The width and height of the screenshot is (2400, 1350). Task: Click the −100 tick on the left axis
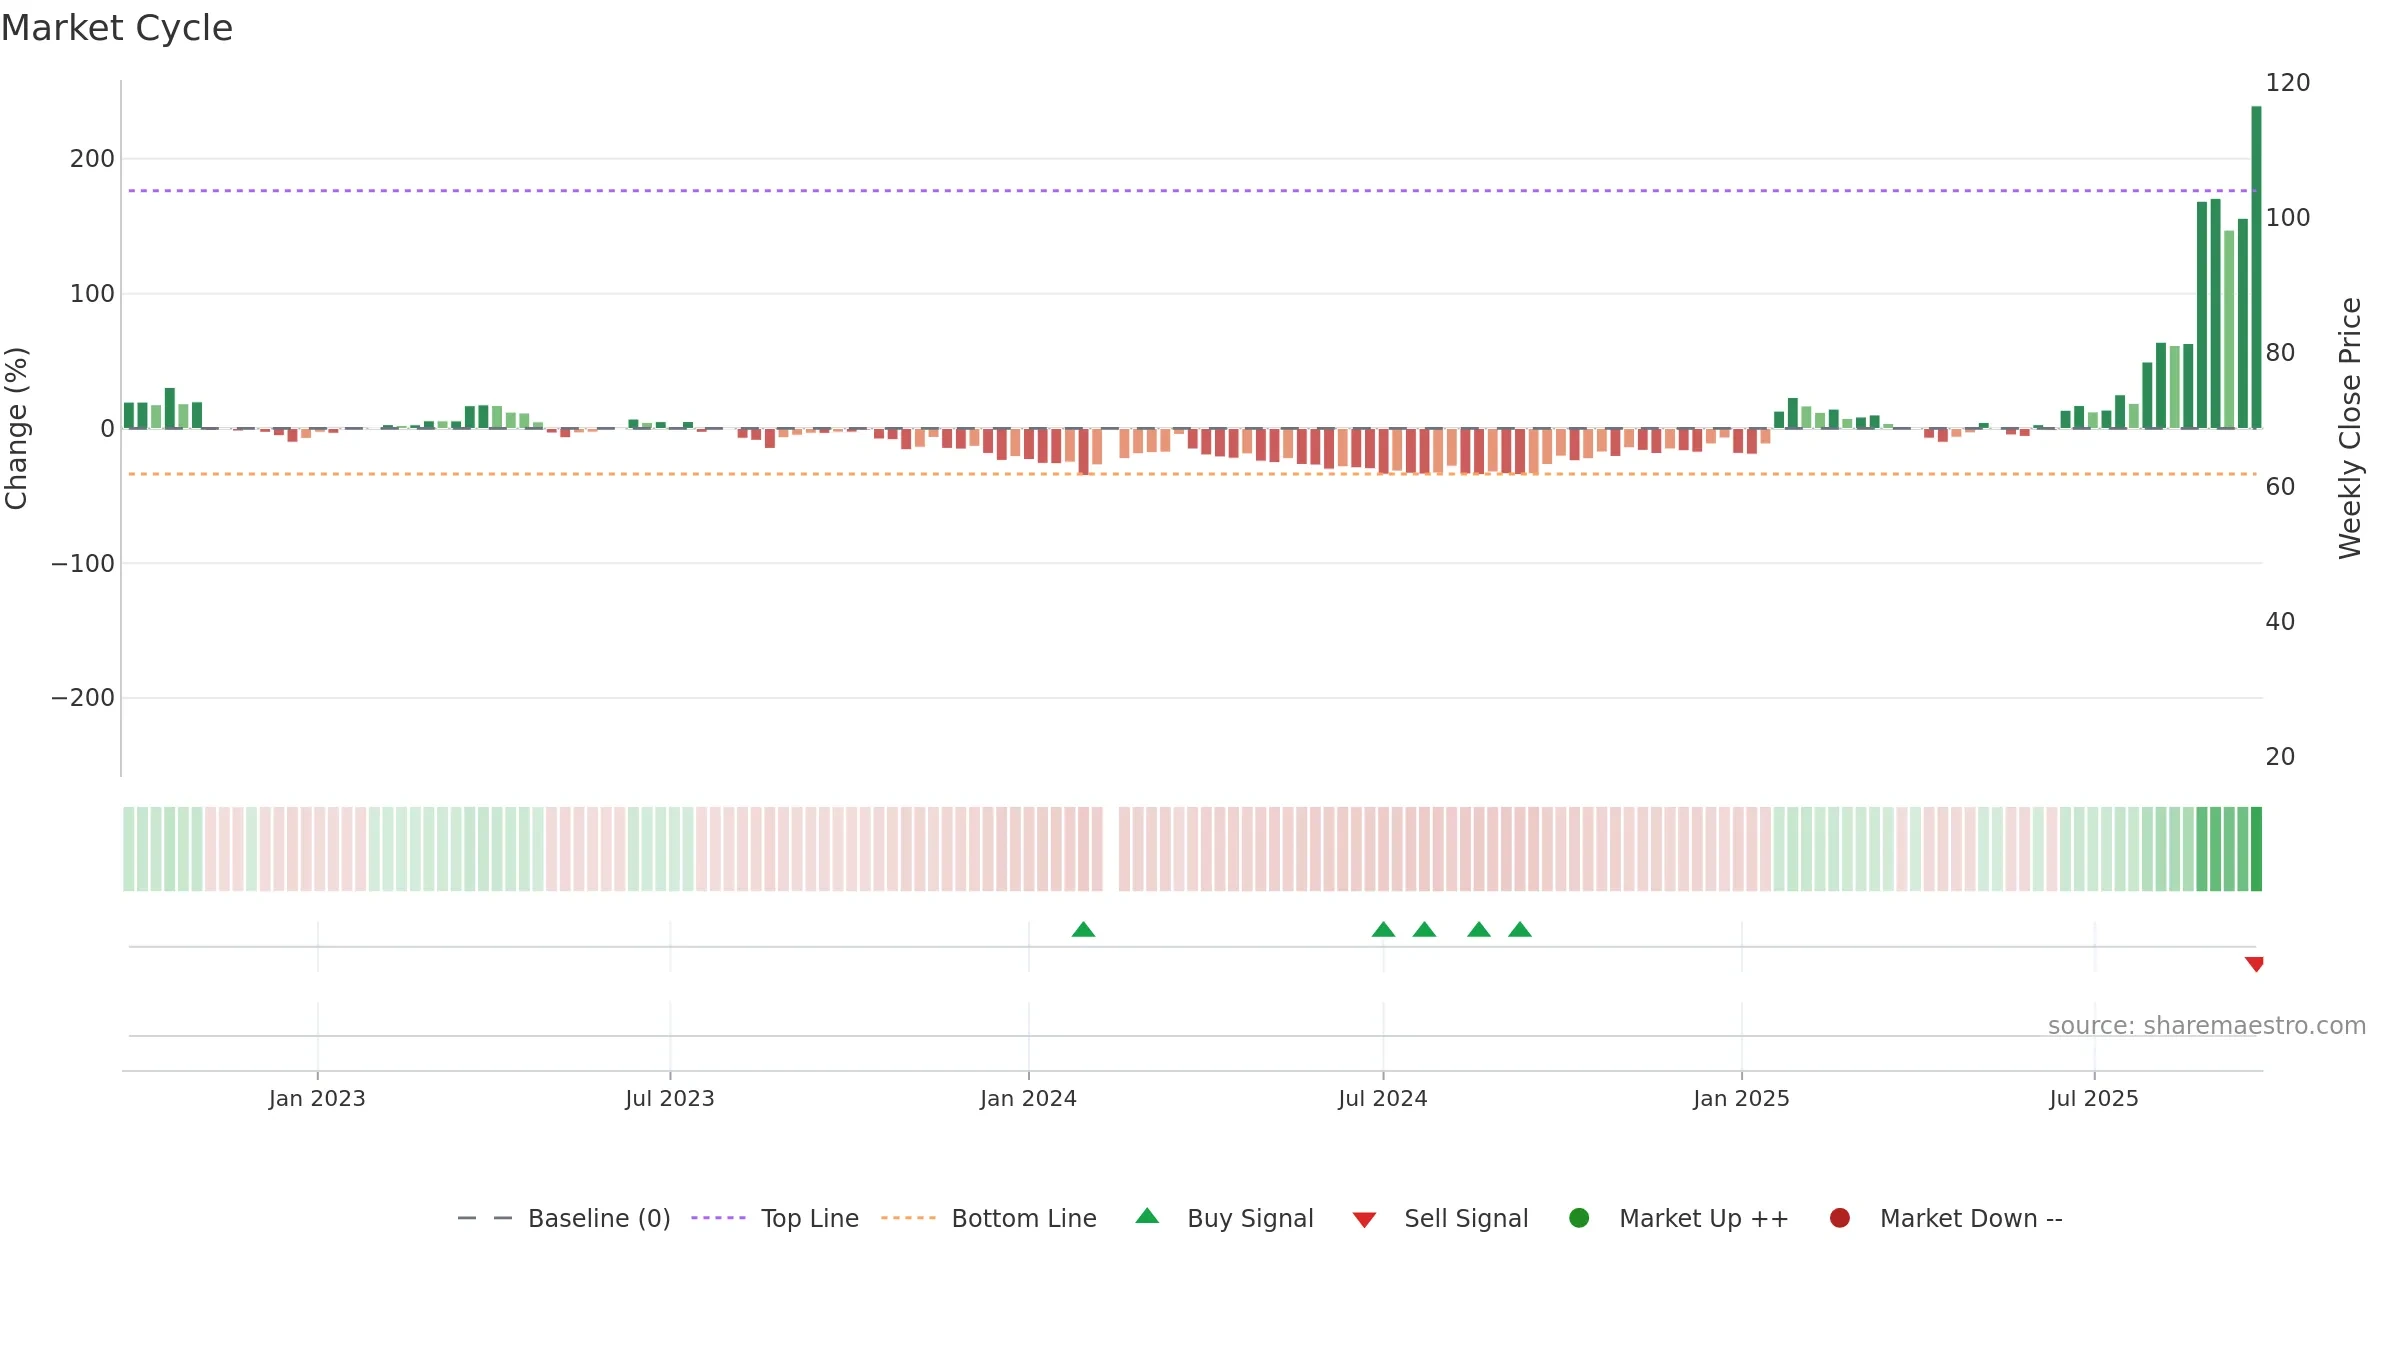click(x=83, y=564)
